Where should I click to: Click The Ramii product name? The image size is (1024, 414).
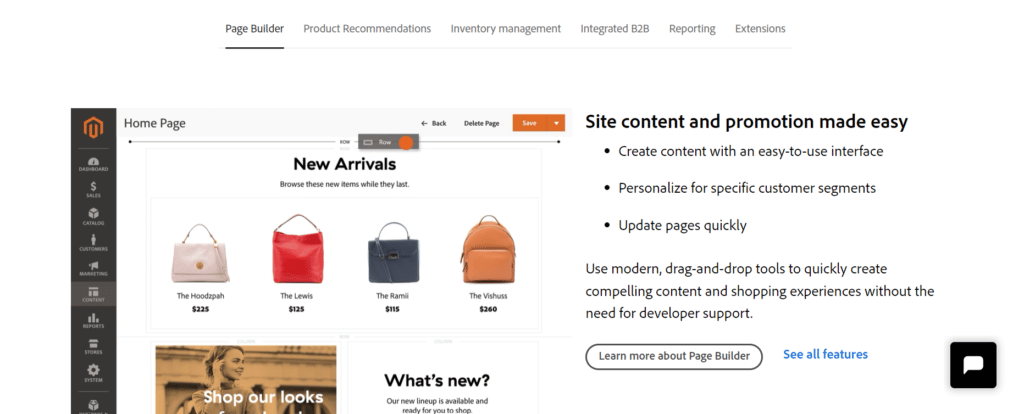coord(392,296)
